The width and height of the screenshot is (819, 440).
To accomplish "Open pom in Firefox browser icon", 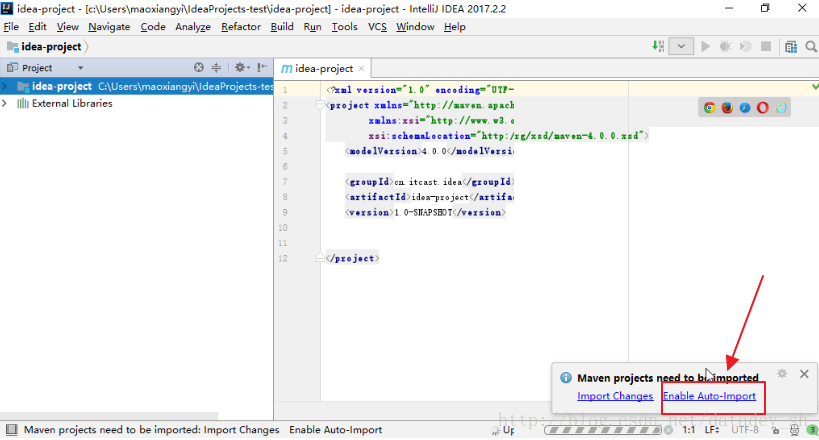I will [727, 108].
